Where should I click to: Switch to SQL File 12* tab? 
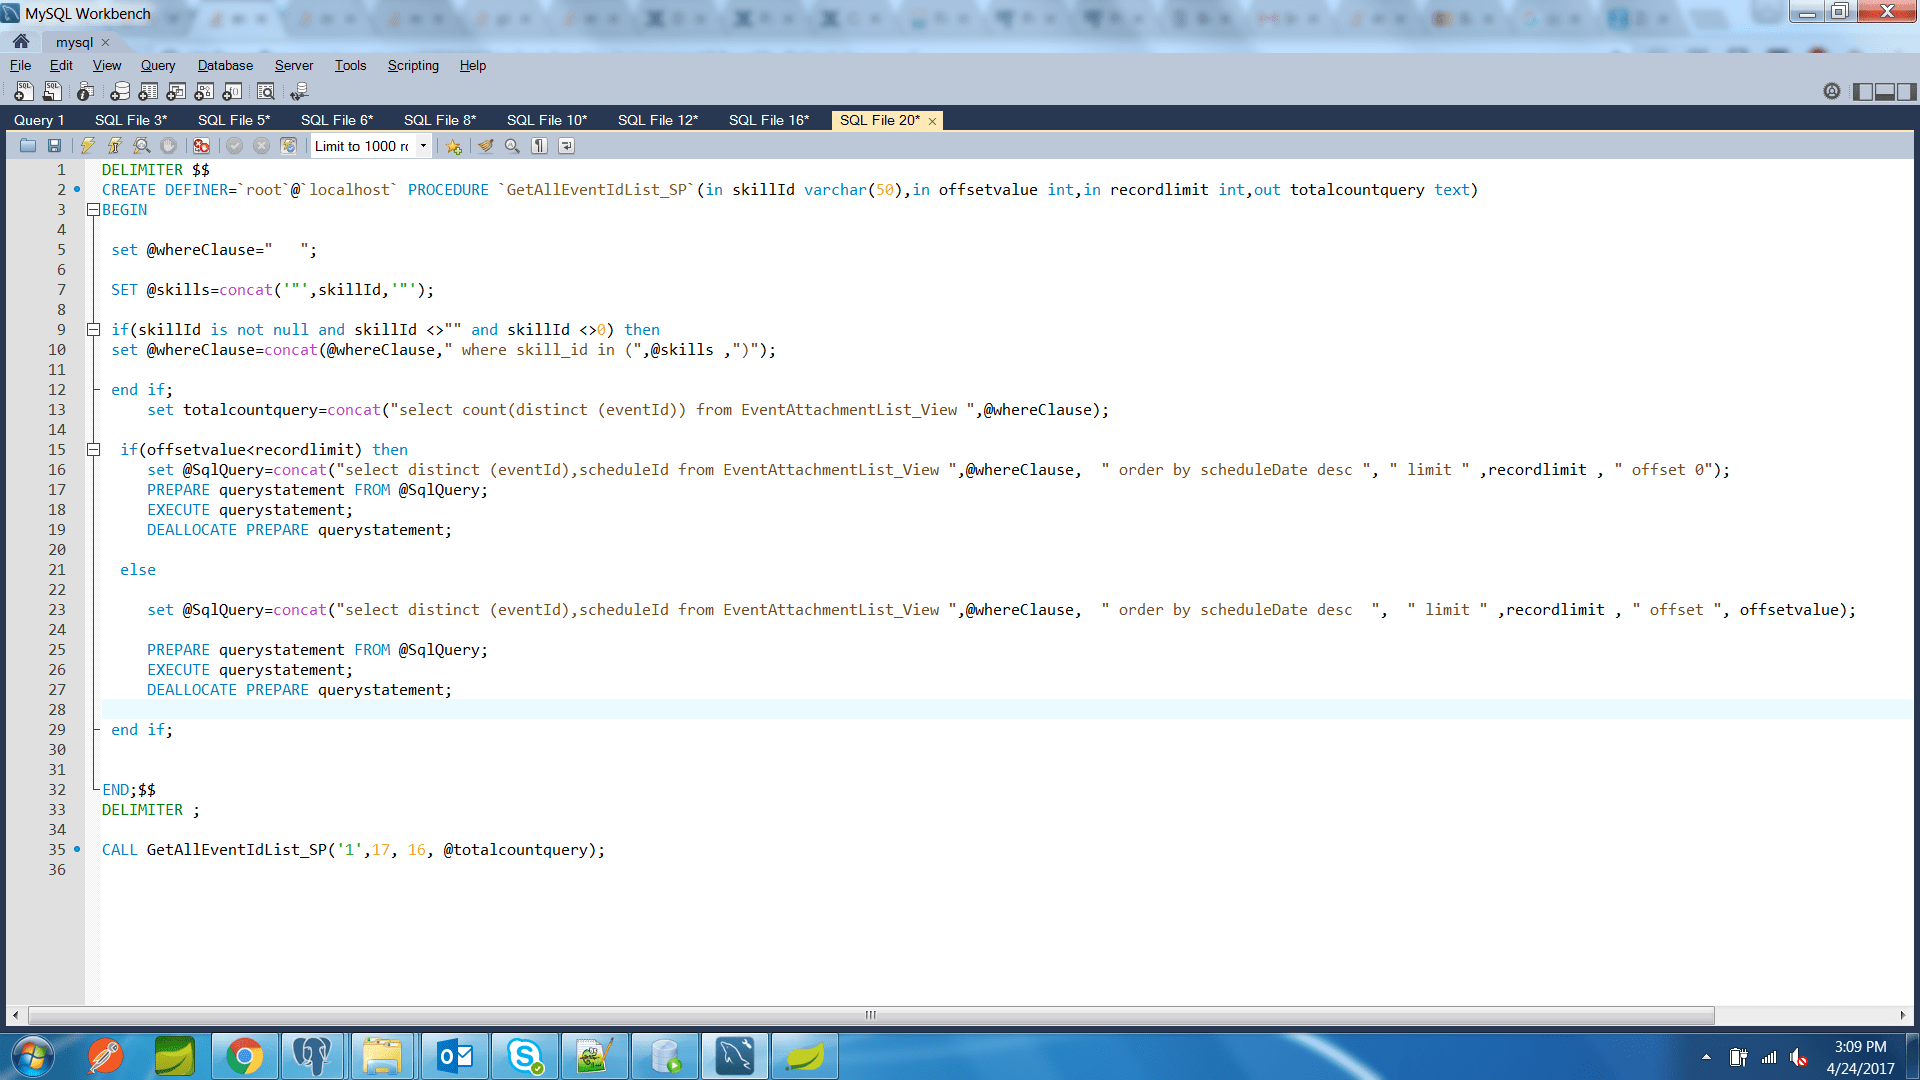tap(657, 120)
